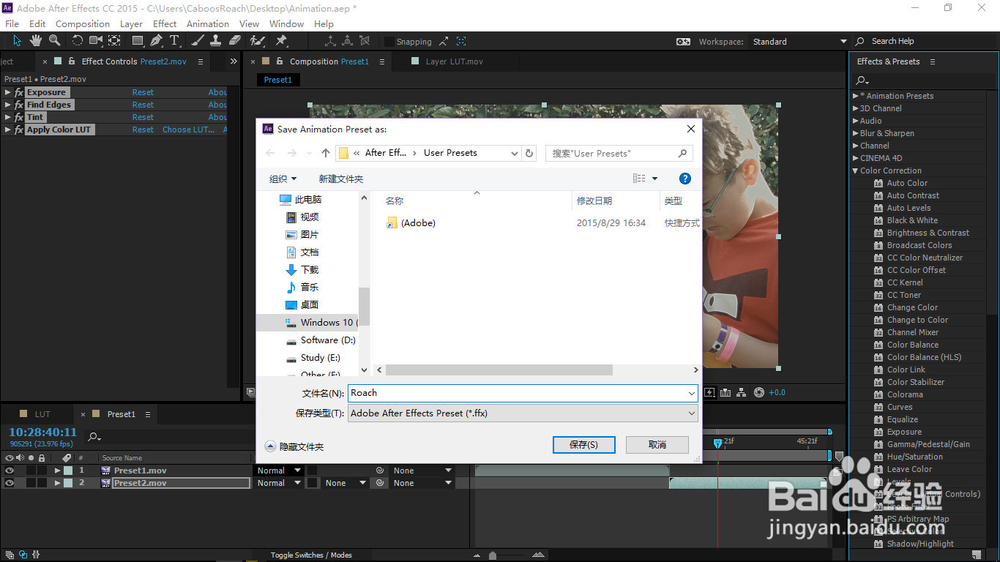Click the layer label tag column icon

point(66,457)
